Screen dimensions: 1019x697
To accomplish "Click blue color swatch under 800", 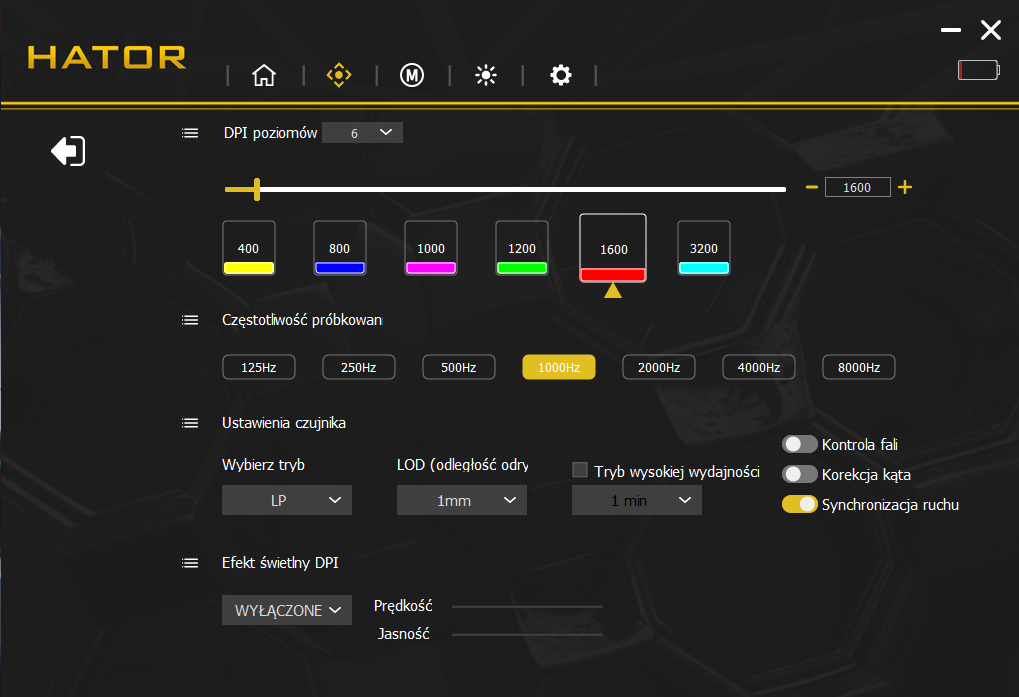I will 340,268.
